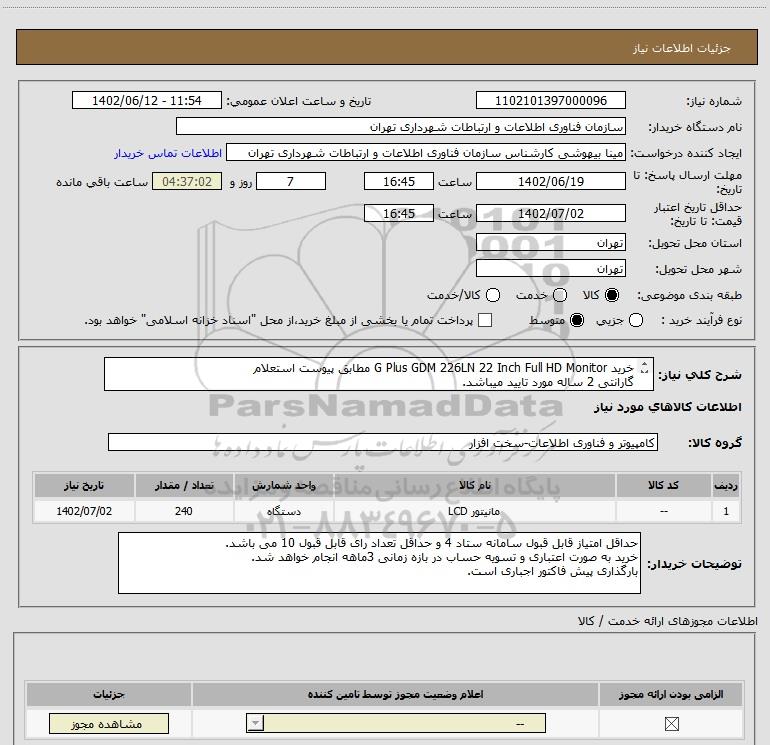770x745 pixels.
Task: Toggle the mandatory permit checkbox
Action: tap(671, 723)
